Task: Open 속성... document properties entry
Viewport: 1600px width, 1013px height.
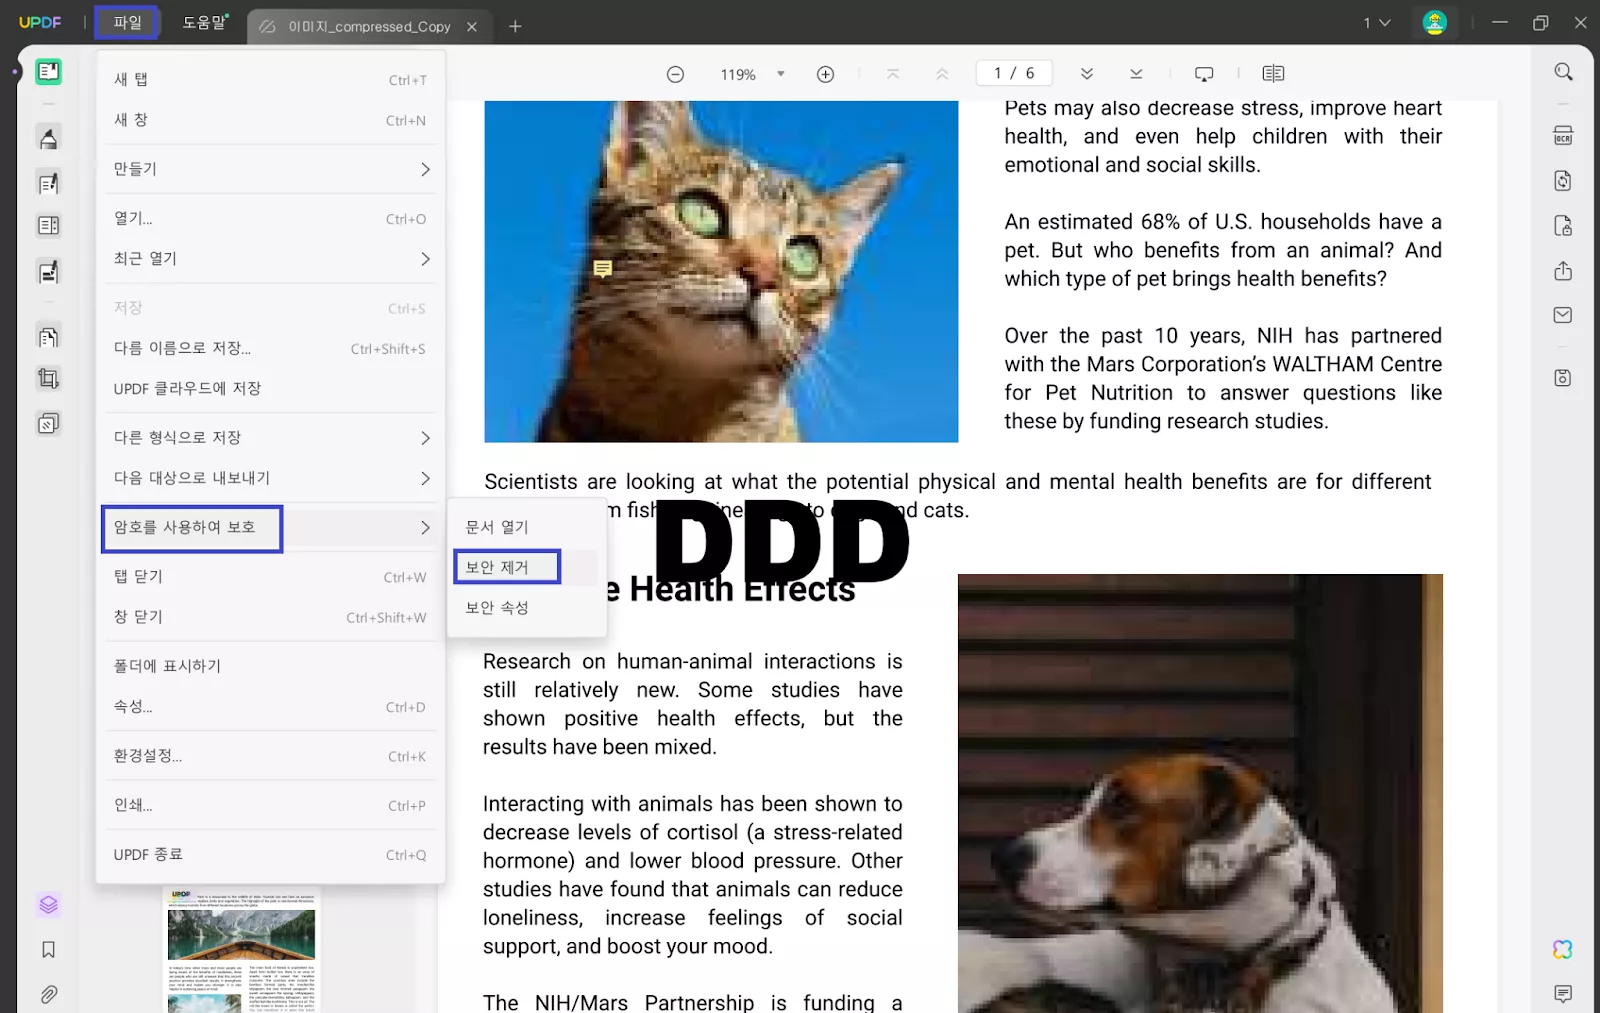Action: (x=271, y=707)
